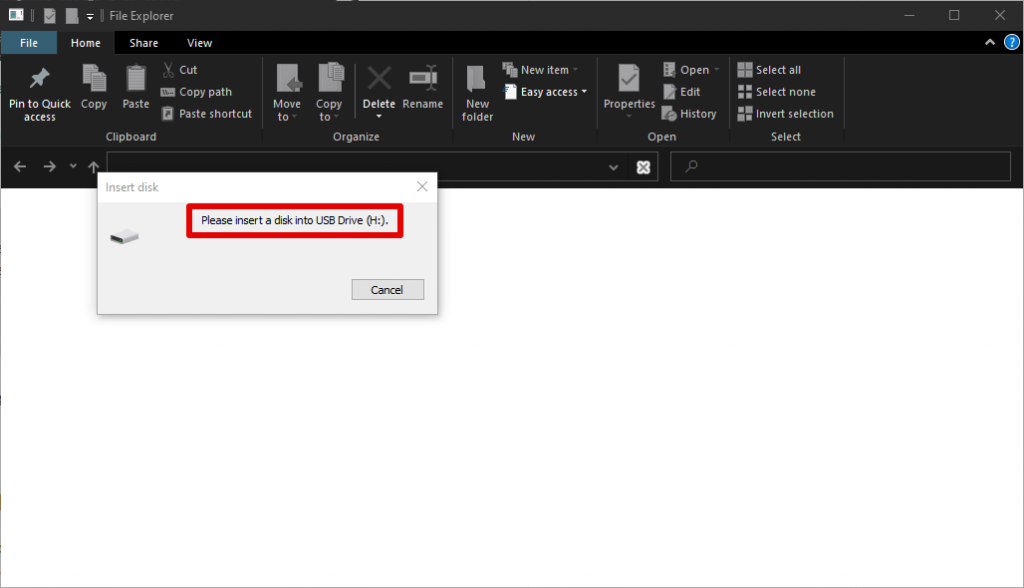Screen dimensions: 1024x588
Task: Switch to the View ribbon tab
Action: (199, 43)
